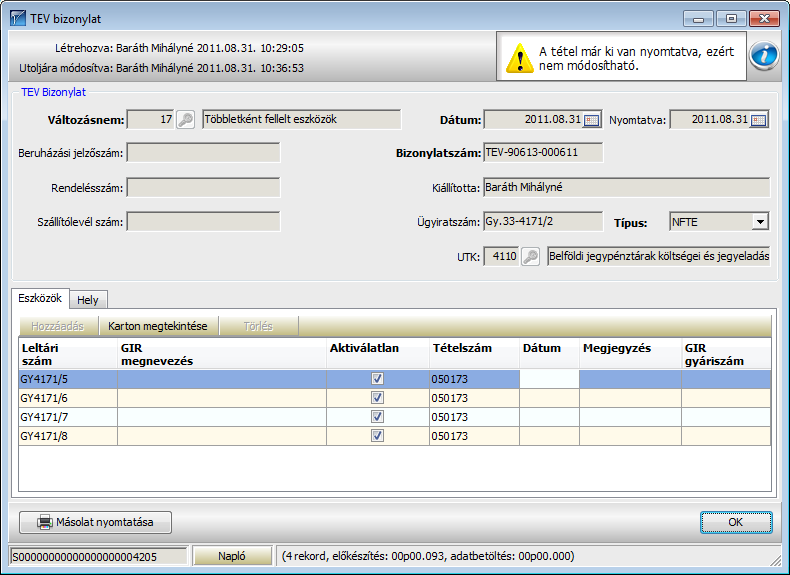The height and width of the screenshot is (575, 790).
Task: Click the yellow warning triangle icon
Action: (519, 58)
